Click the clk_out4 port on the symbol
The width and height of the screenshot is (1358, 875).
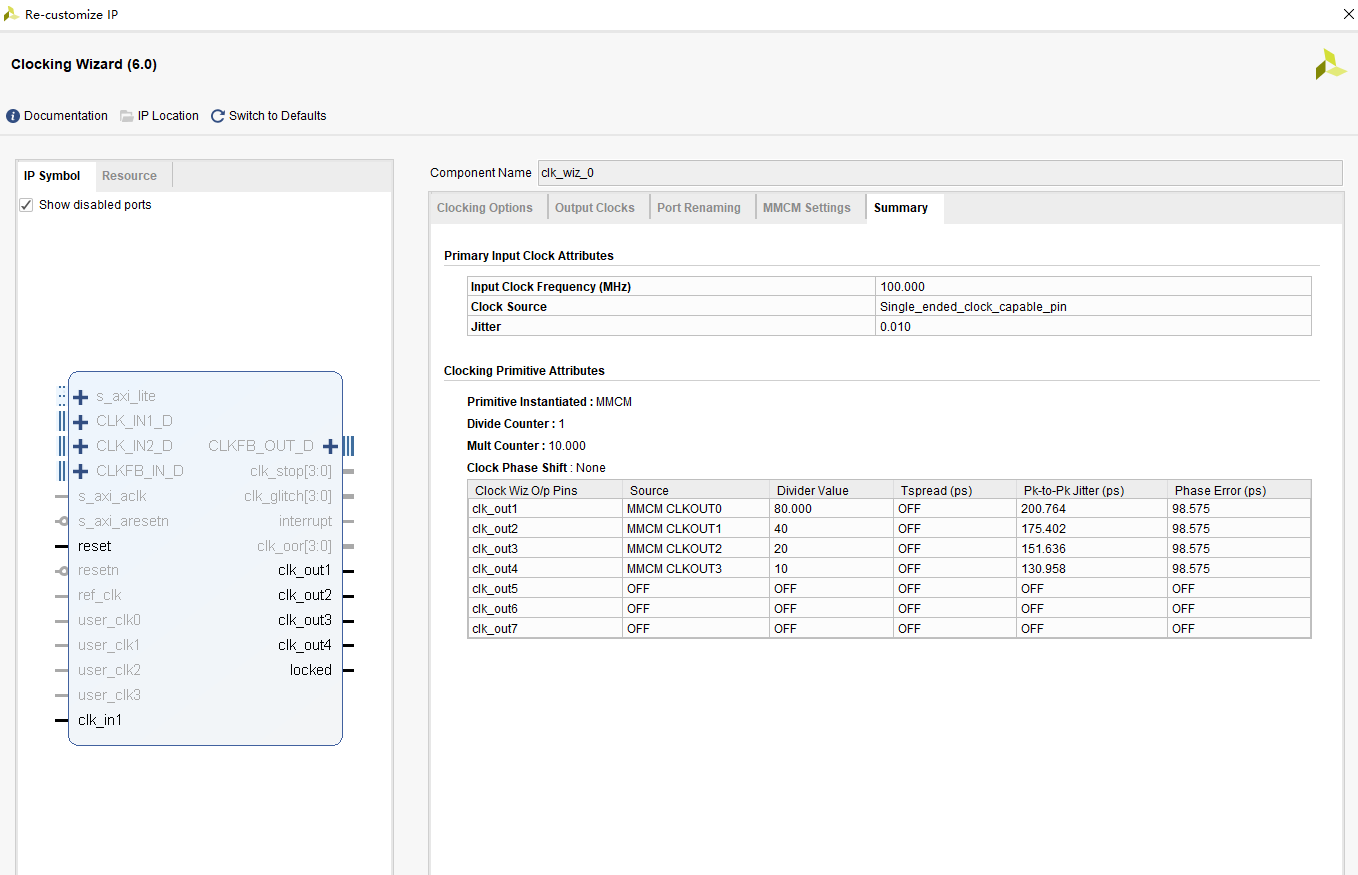click(x=305, y=645)
